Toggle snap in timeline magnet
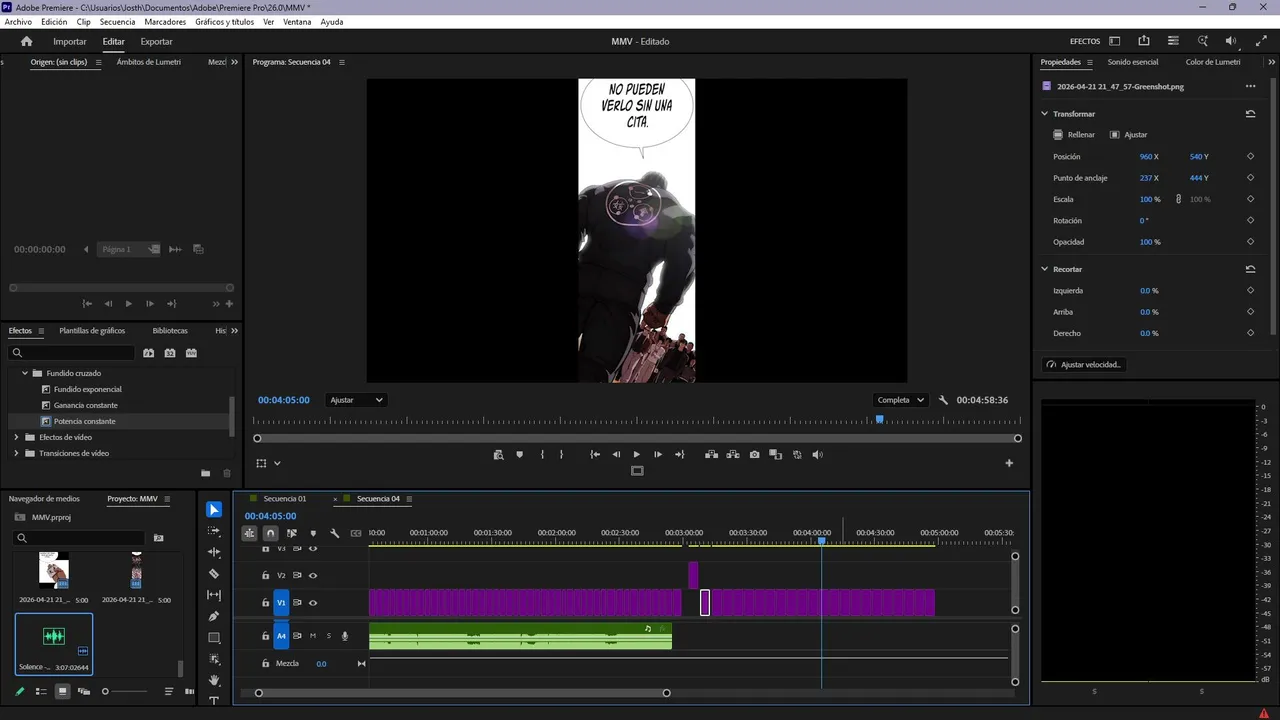 [270, 533]
